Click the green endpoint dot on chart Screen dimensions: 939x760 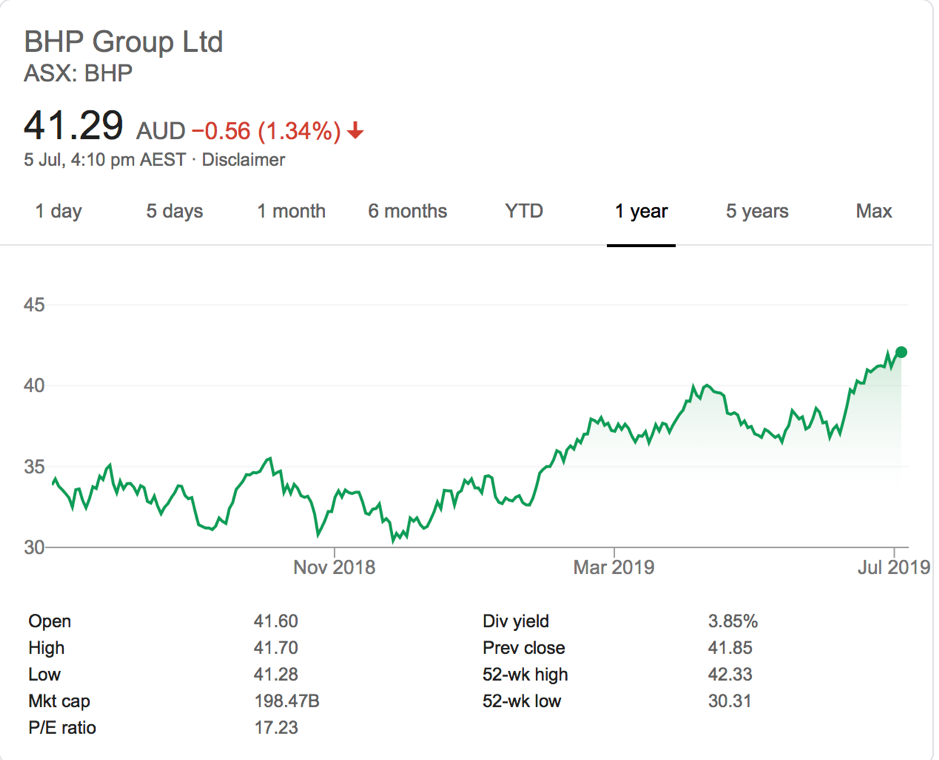point(901,351)
